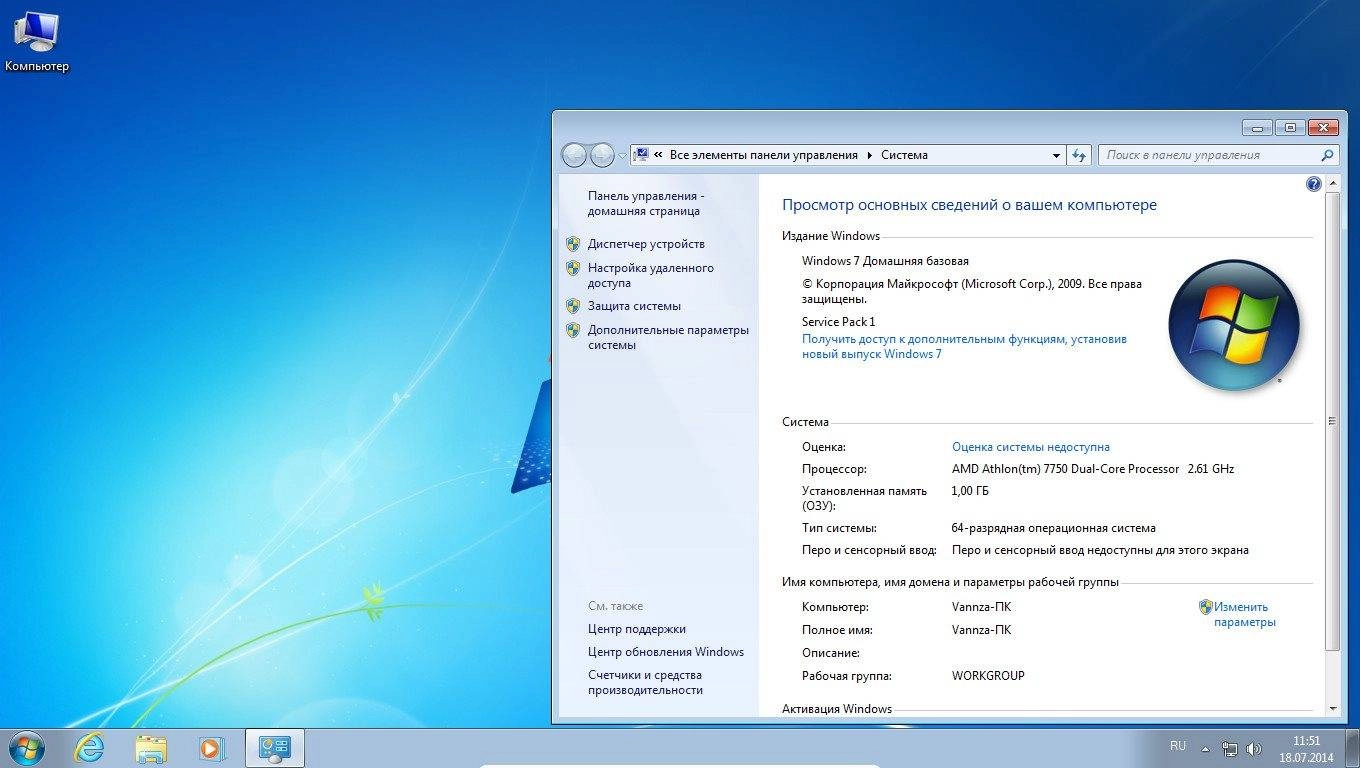
Task: Click the control panel icon in address bar
Action: coord(641,155)
